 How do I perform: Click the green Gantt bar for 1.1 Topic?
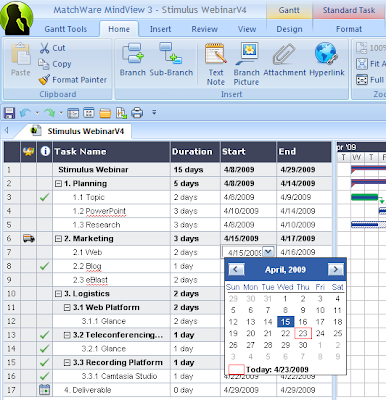364,197
